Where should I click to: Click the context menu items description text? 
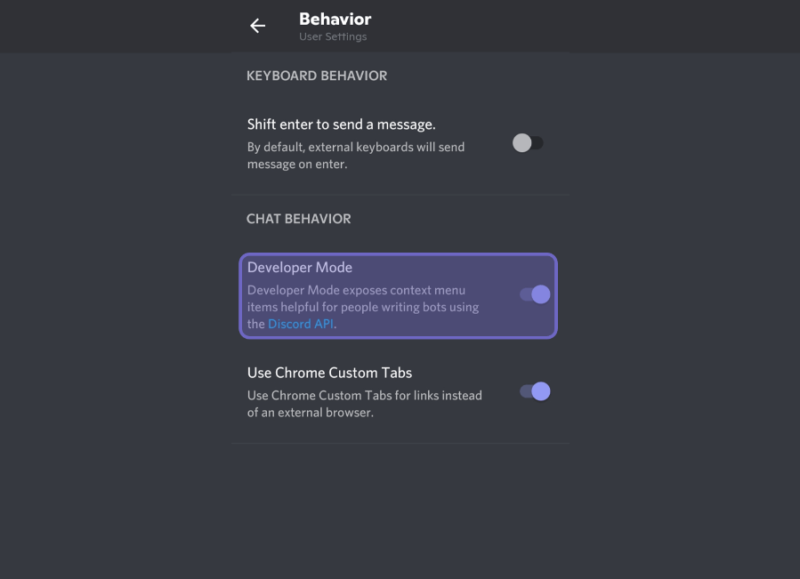pos(363,307)
